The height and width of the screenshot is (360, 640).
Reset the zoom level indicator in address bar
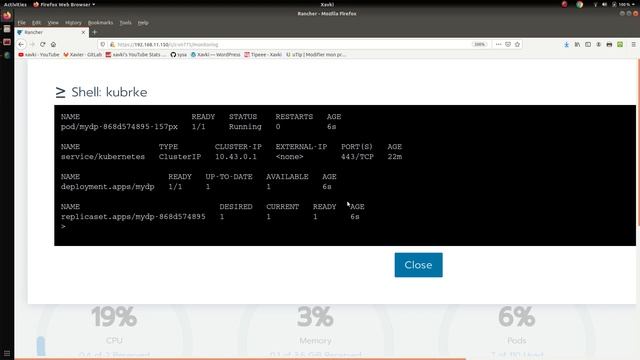480,44
